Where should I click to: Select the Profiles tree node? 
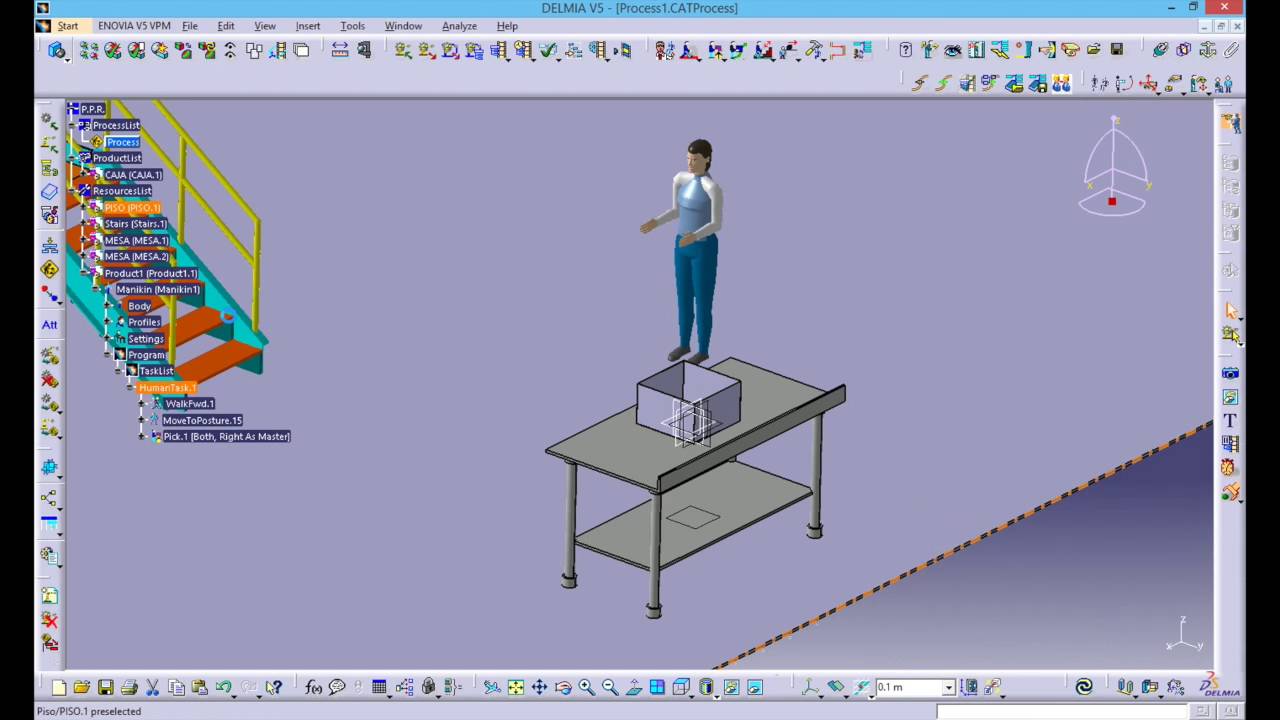point(144,322)
